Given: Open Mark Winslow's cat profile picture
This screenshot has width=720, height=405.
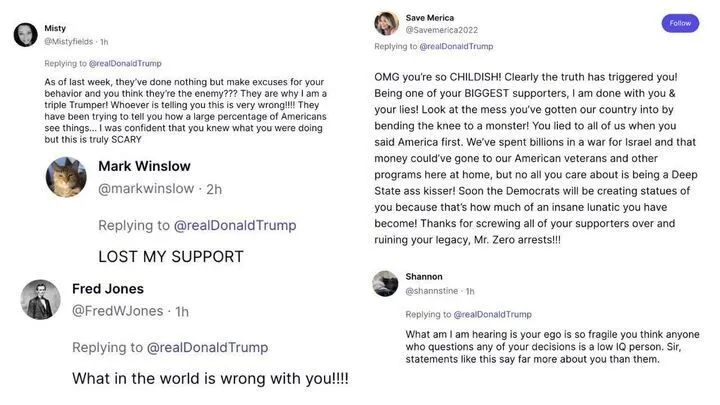Looking at the screenshot, I should (x=65, y=177).
